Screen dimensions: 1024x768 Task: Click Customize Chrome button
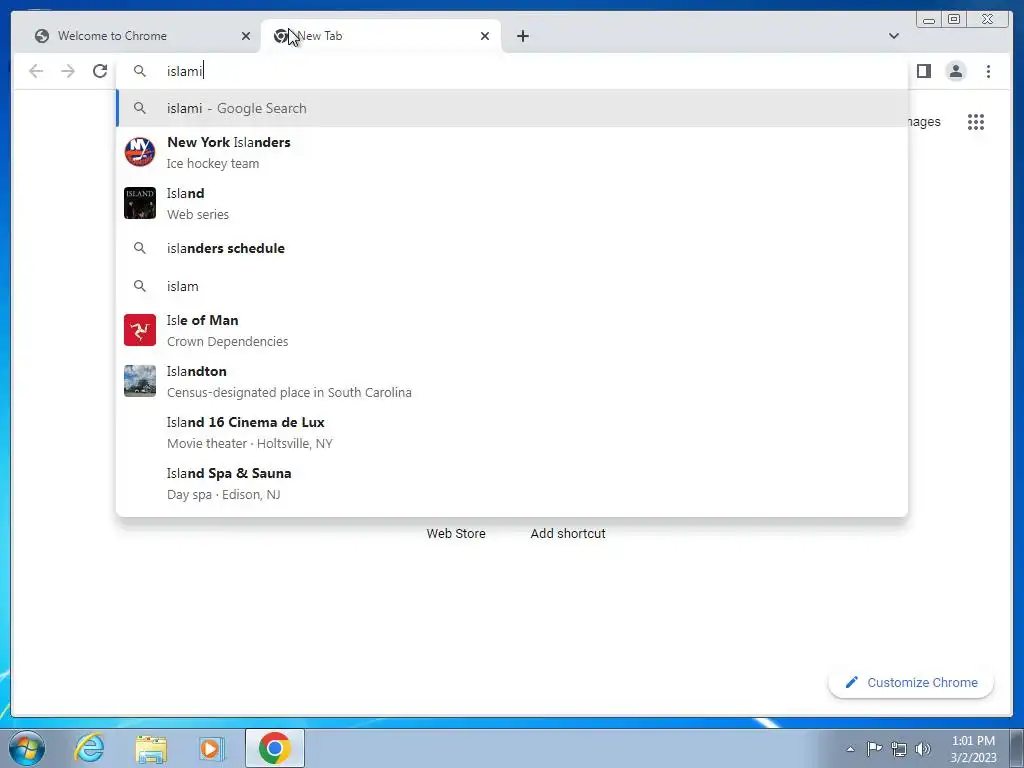911,682
